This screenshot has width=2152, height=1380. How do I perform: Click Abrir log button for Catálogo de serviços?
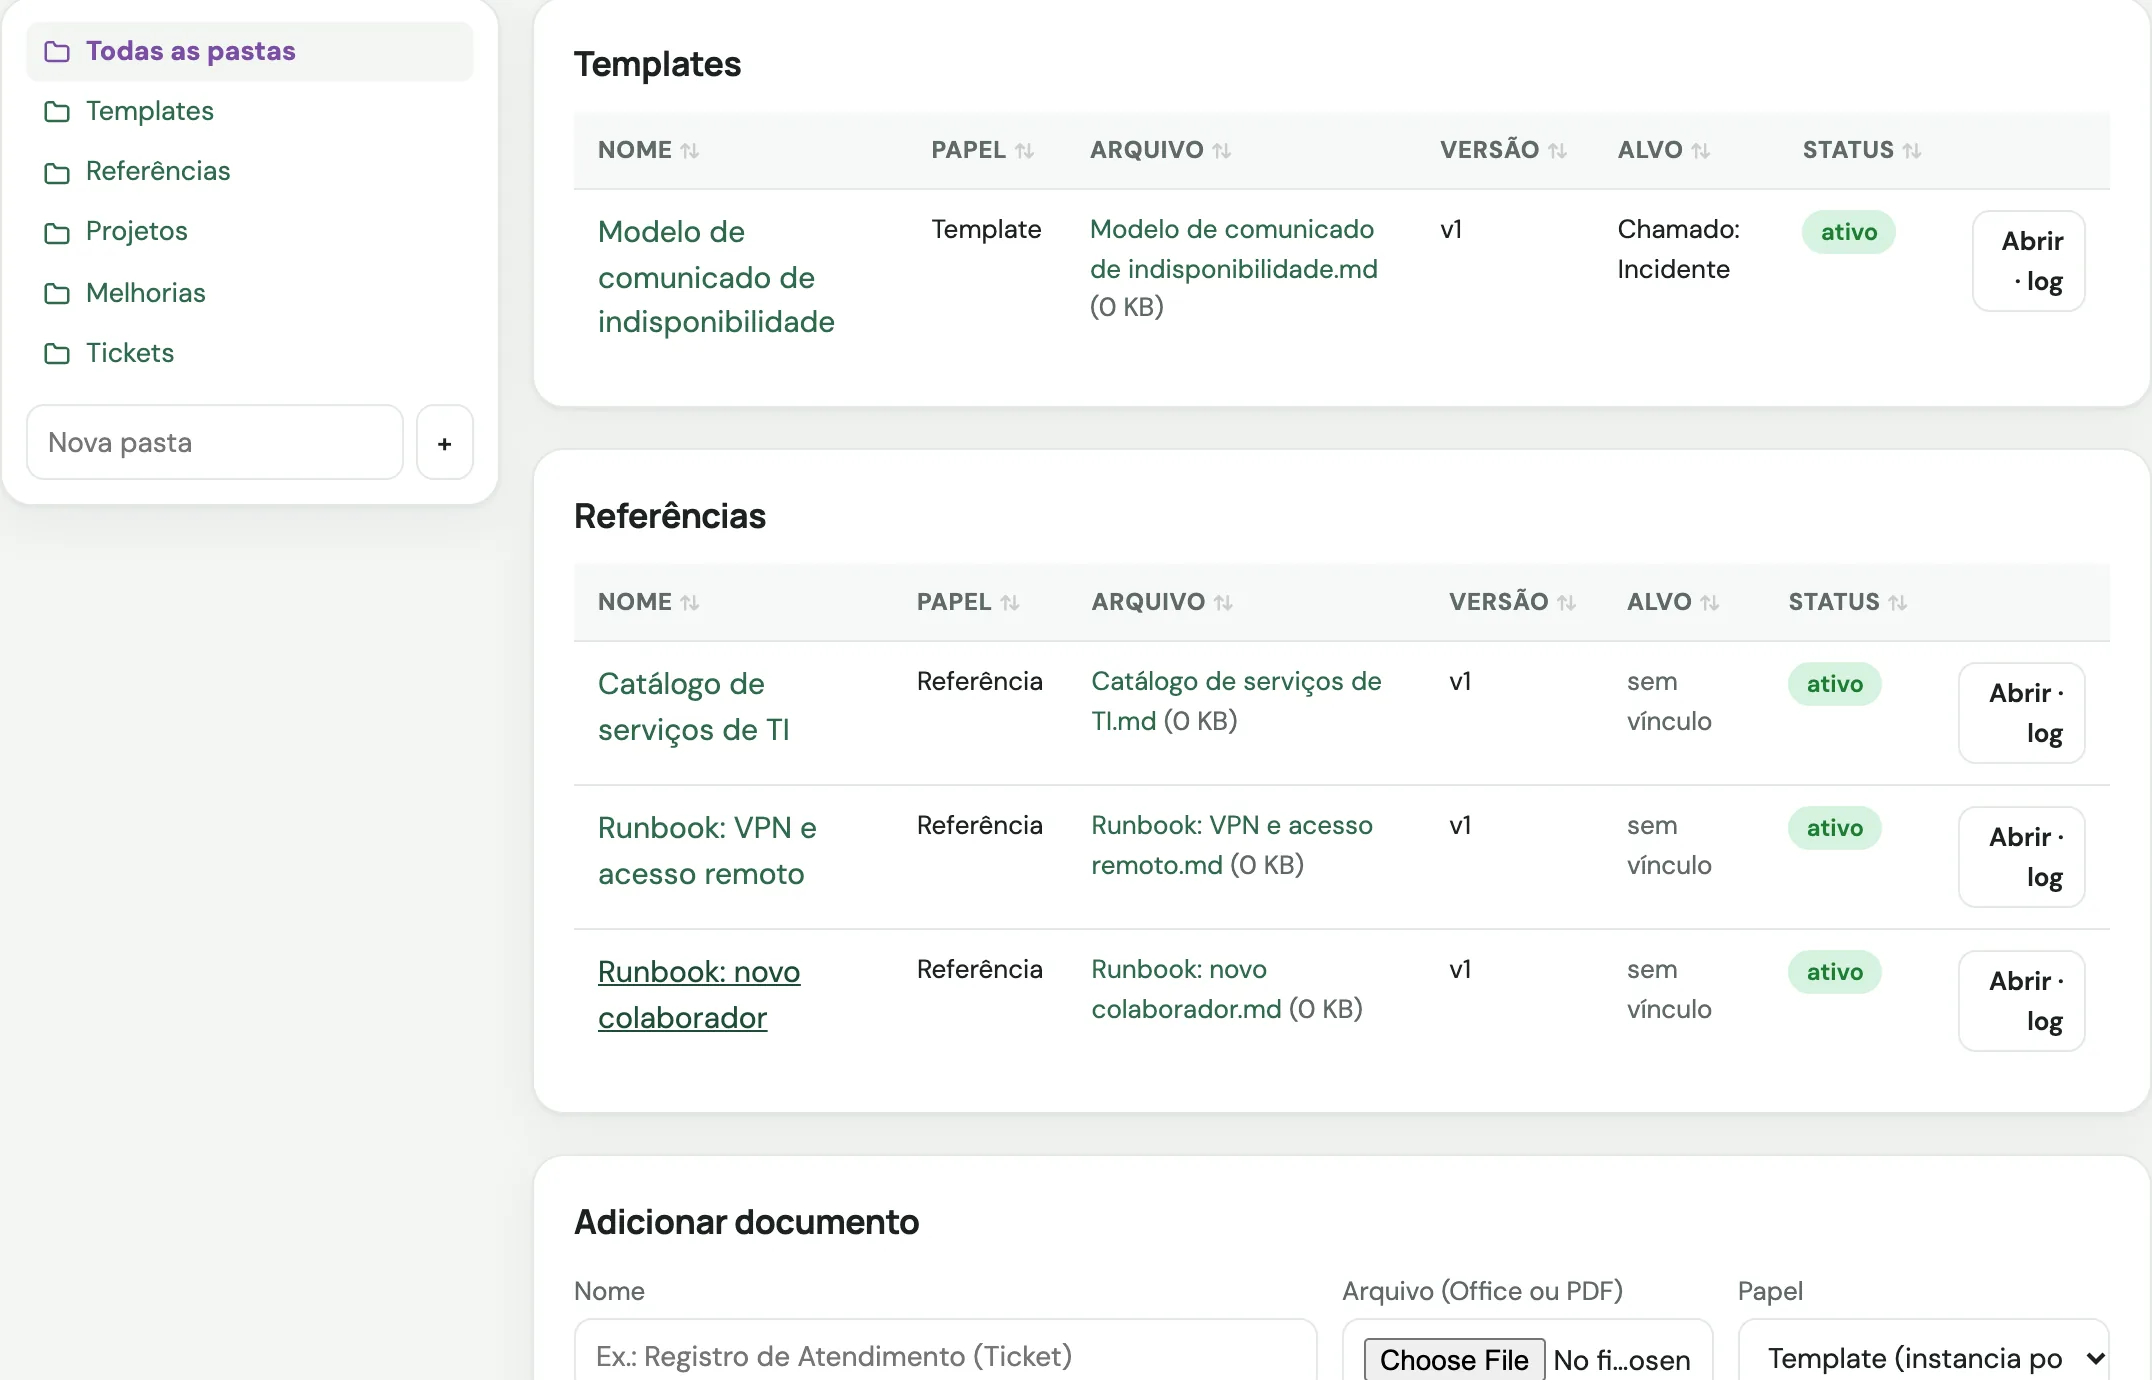click(x=2022, y=713)
